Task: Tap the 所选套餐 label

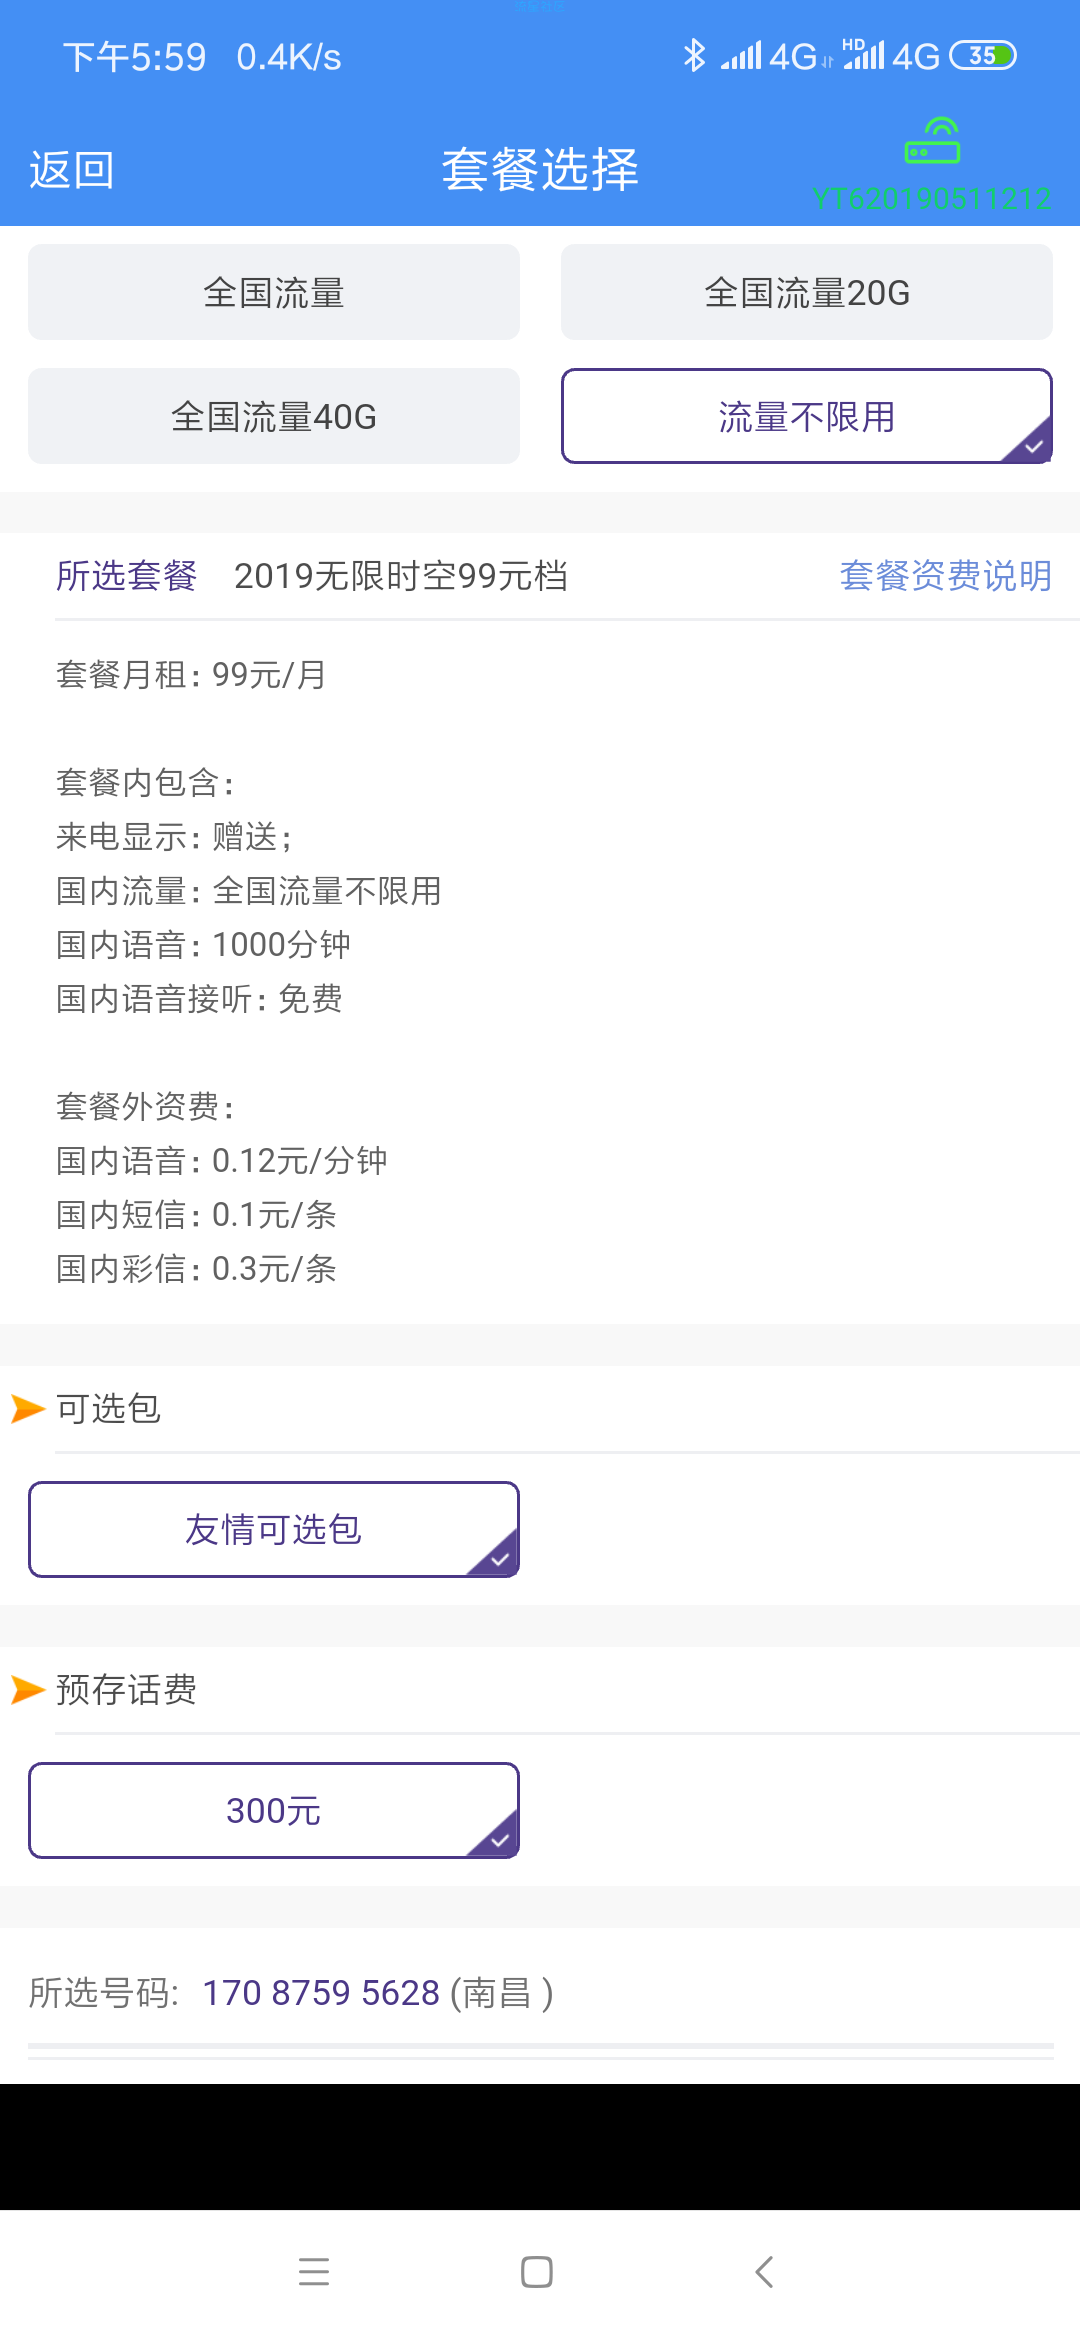Action: tap(126, 576)
